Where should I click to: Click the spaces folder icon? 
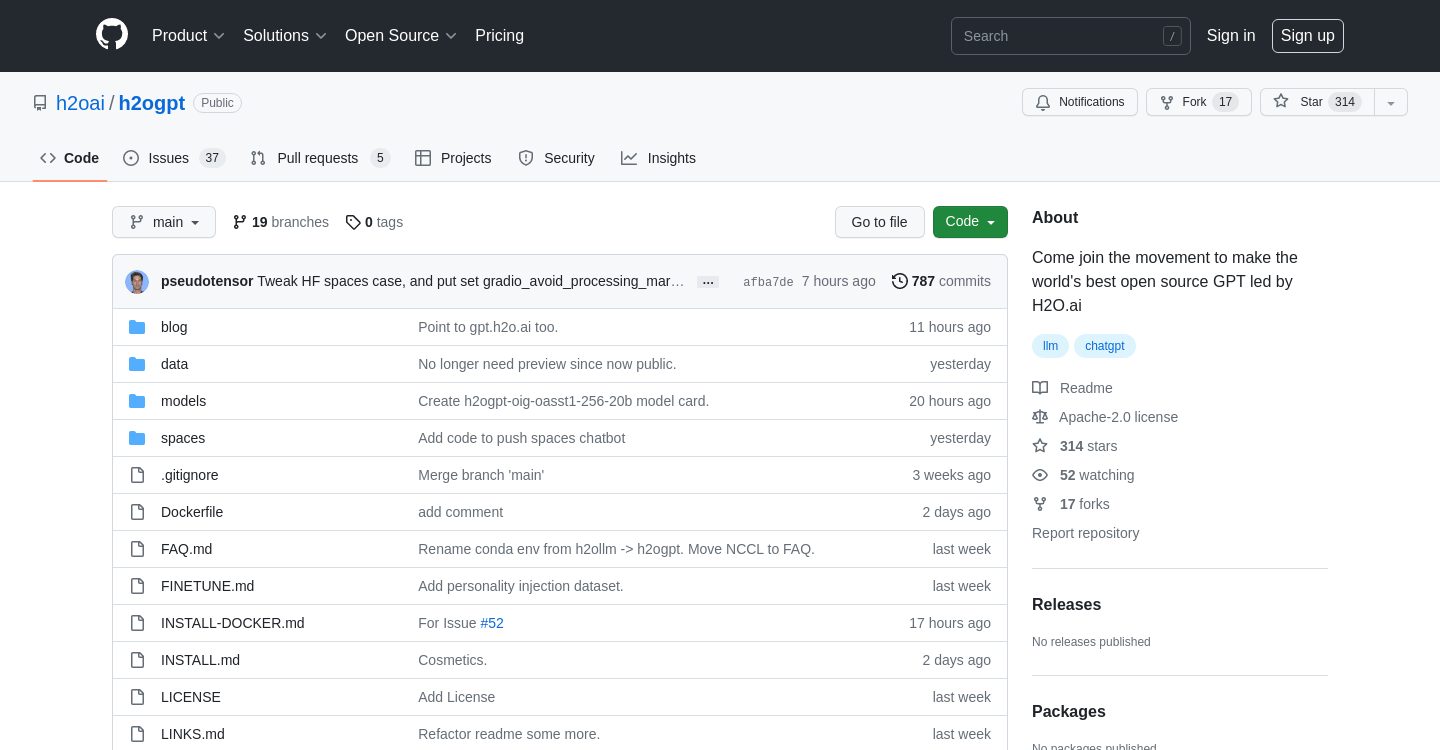[x=137, y=438]
